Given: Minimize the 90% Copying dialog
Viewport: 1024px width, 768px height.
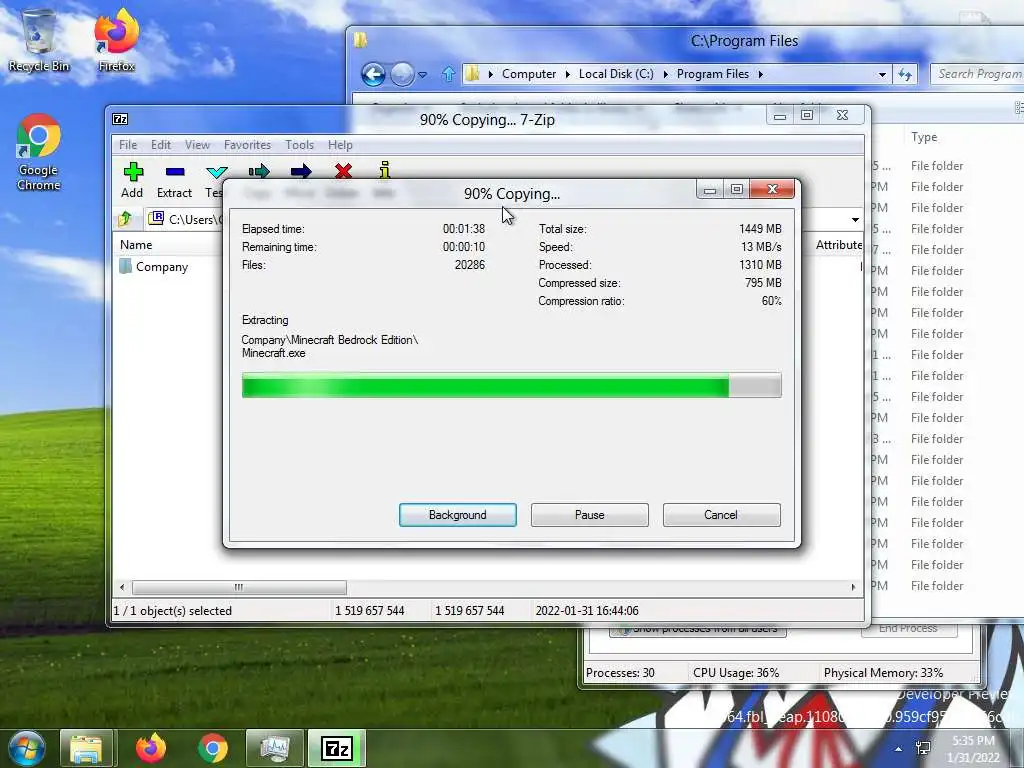Looking at the screenshot, I should click(x=710, y=189).
